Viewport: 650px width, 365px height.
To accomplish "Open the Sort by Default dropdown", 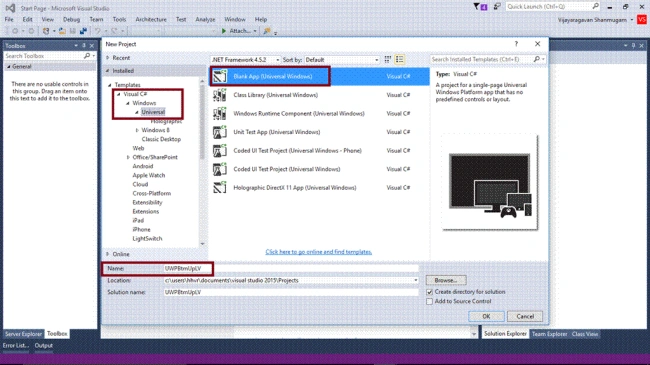I will coord(342,60).
